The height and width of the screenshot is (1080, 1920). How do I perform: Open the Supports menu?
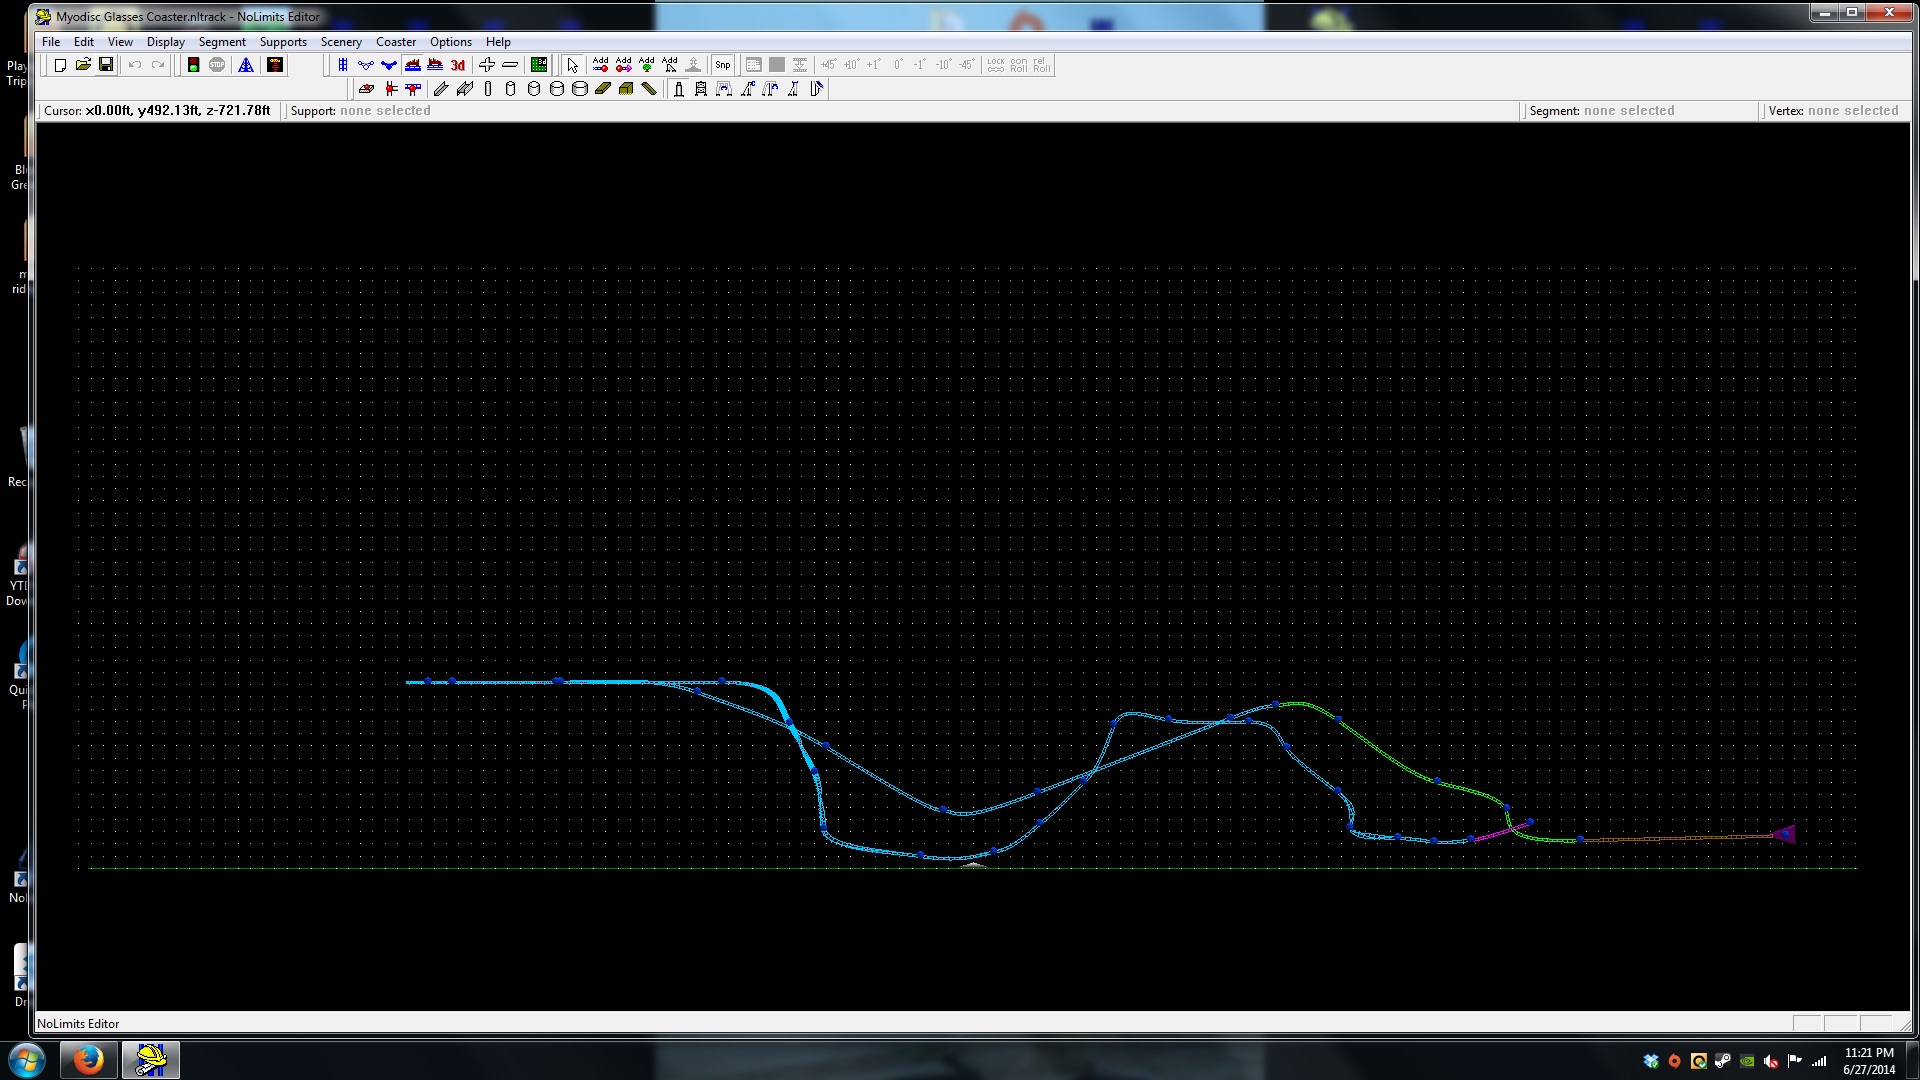[x=283, y=42]
